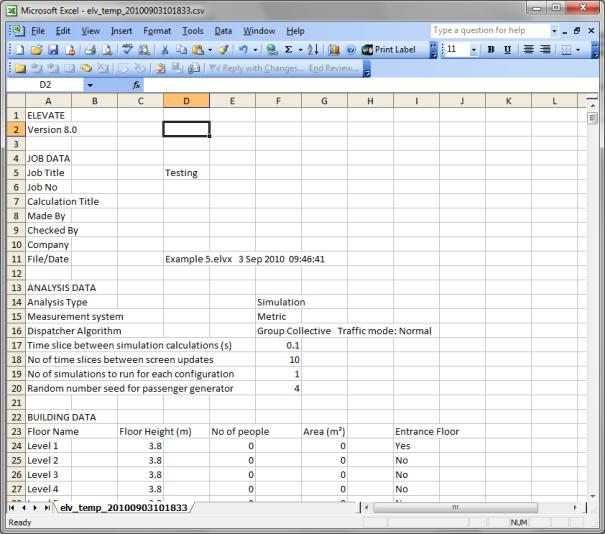Cut selection using the scissors icon

[x=166, y=49]
